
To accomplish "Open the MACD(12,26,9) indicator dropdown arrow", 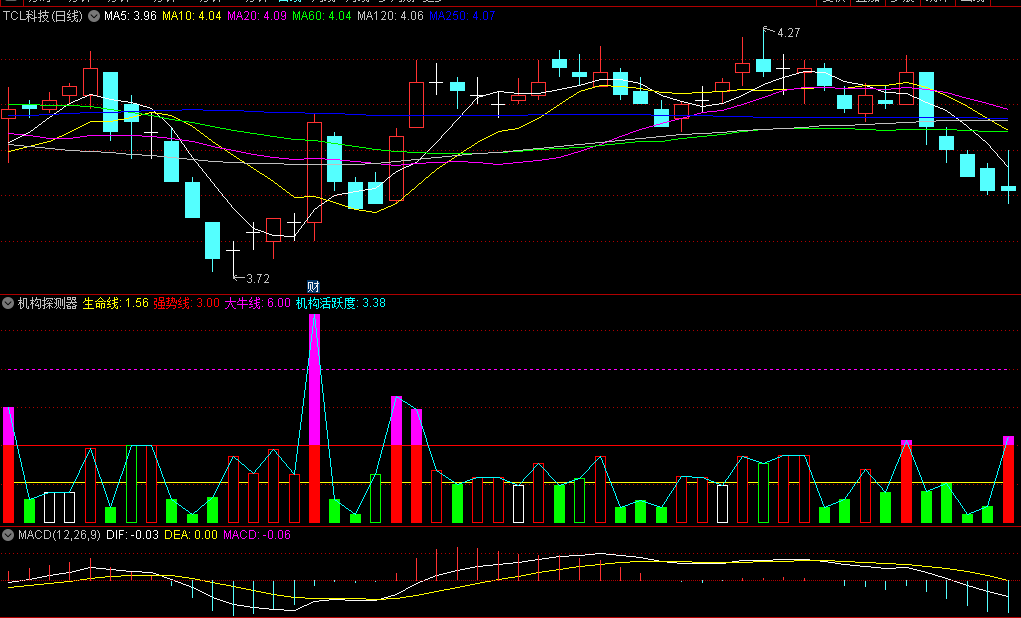I will click(x=8, y=535).
